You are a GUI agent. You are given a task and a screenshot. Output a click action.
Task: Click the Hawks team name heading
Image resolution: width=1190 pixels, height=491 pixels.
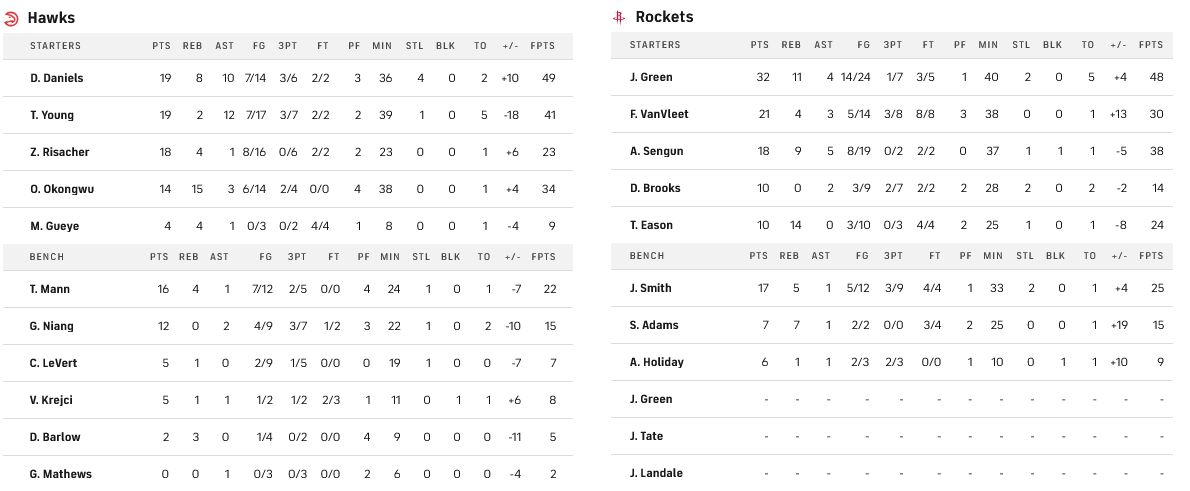click(51, 18)
